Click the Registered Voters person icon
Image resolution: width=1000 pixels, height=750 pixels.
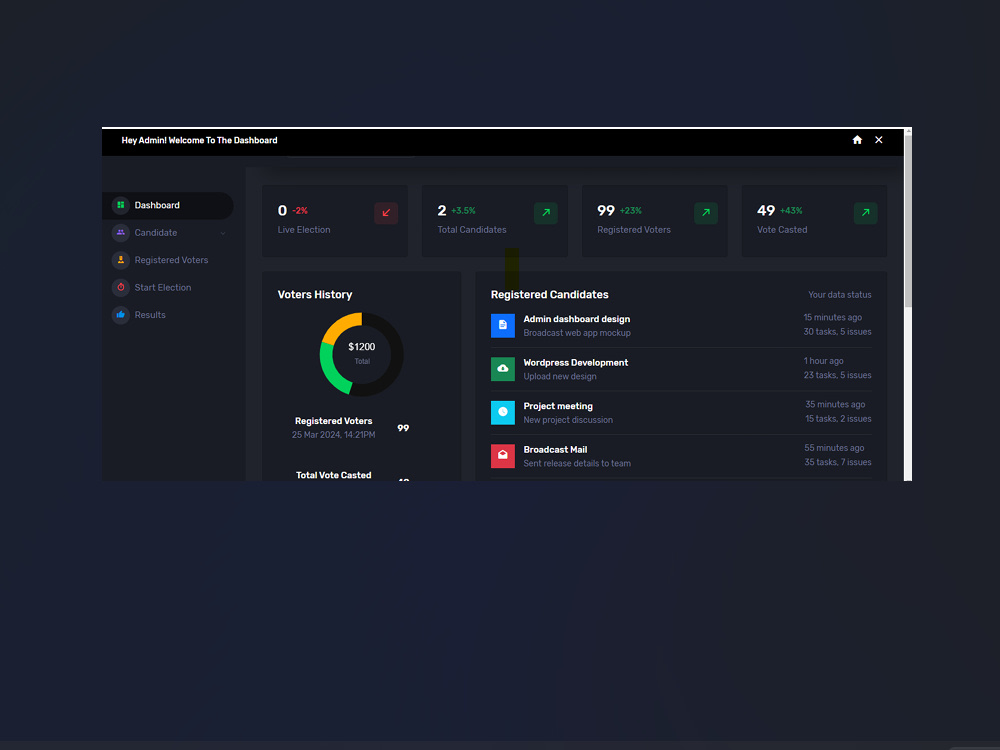121,260
